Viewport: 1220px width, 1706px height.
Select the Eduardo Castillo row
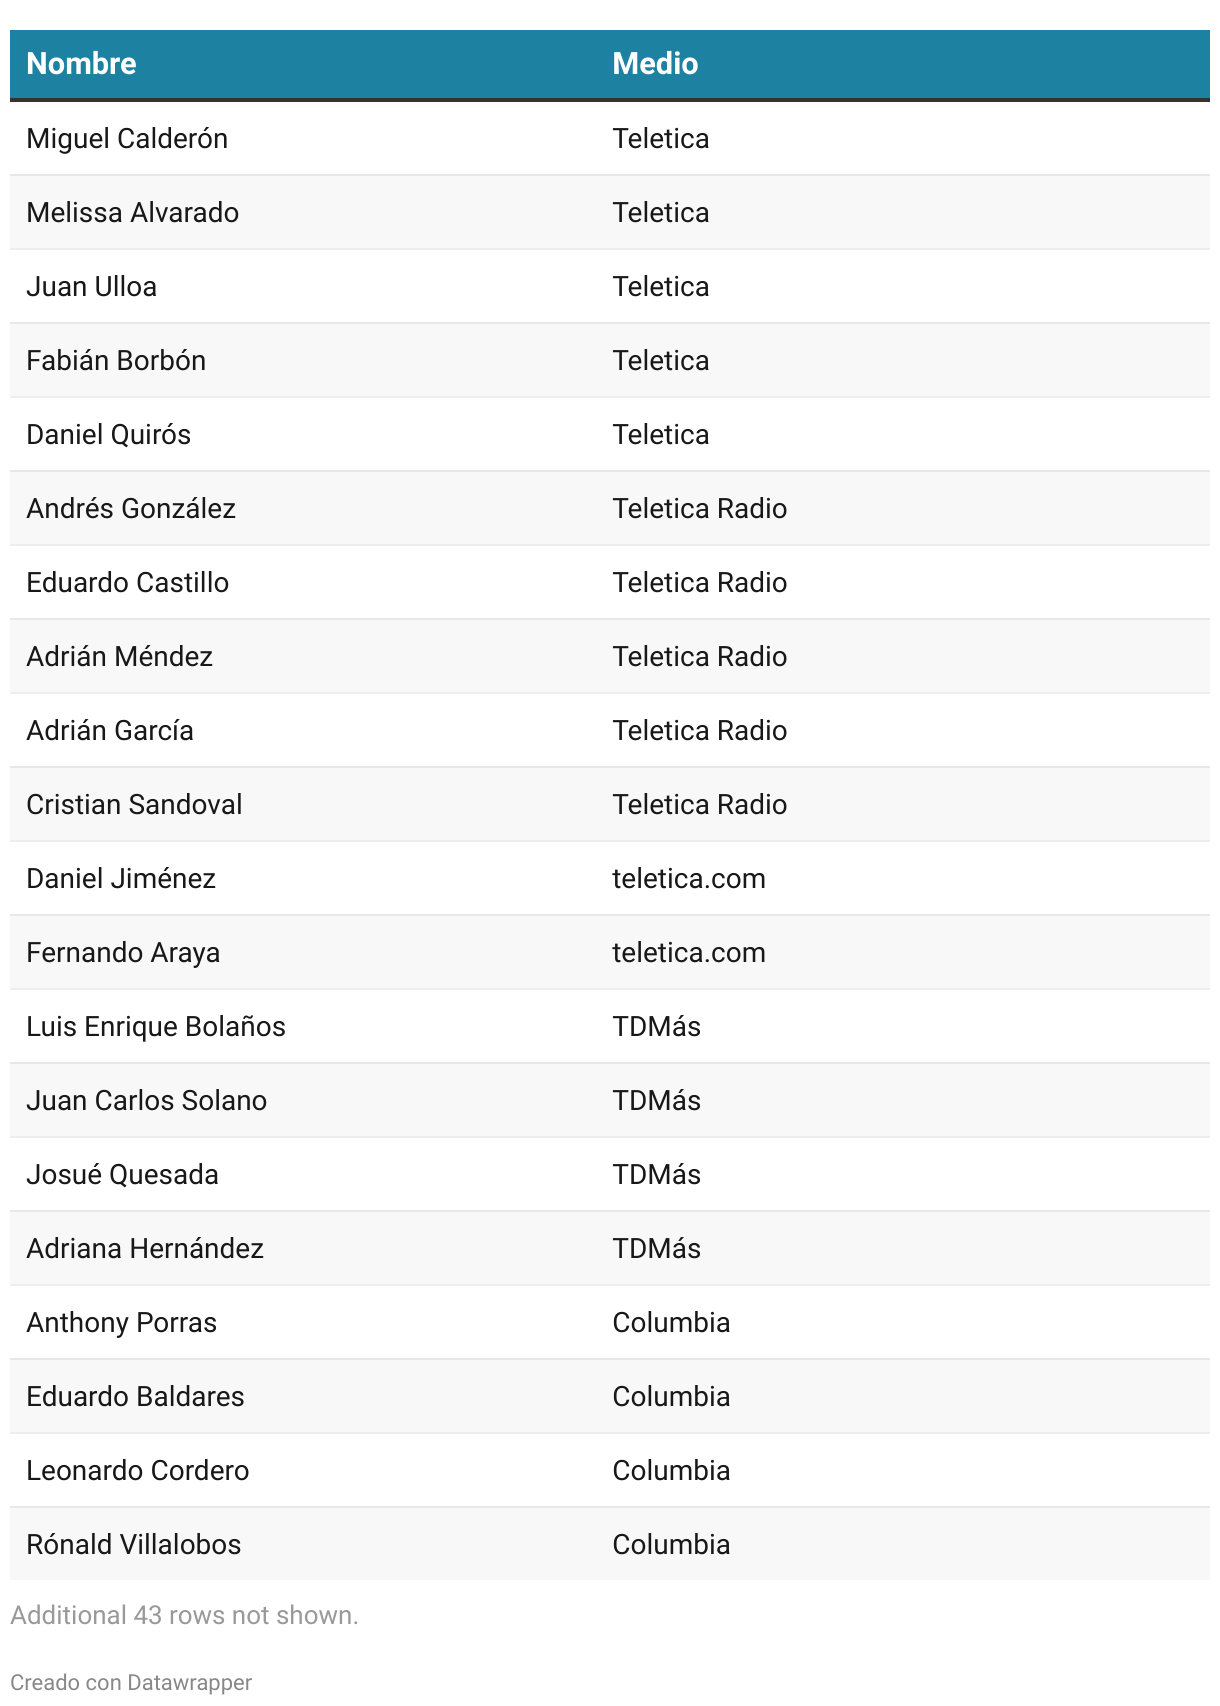click(x=127, y=582)
